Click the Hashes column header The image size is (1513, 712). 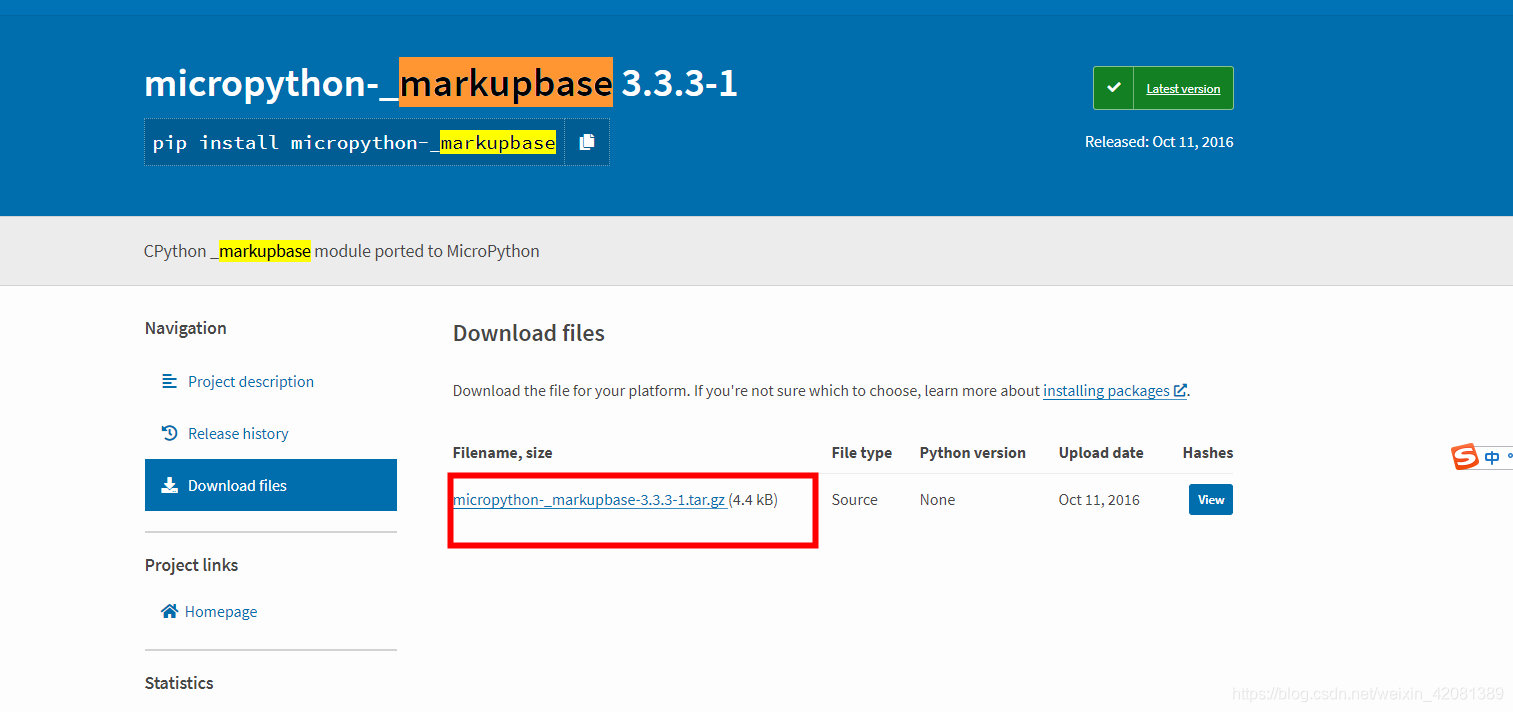pos(1207,453)
